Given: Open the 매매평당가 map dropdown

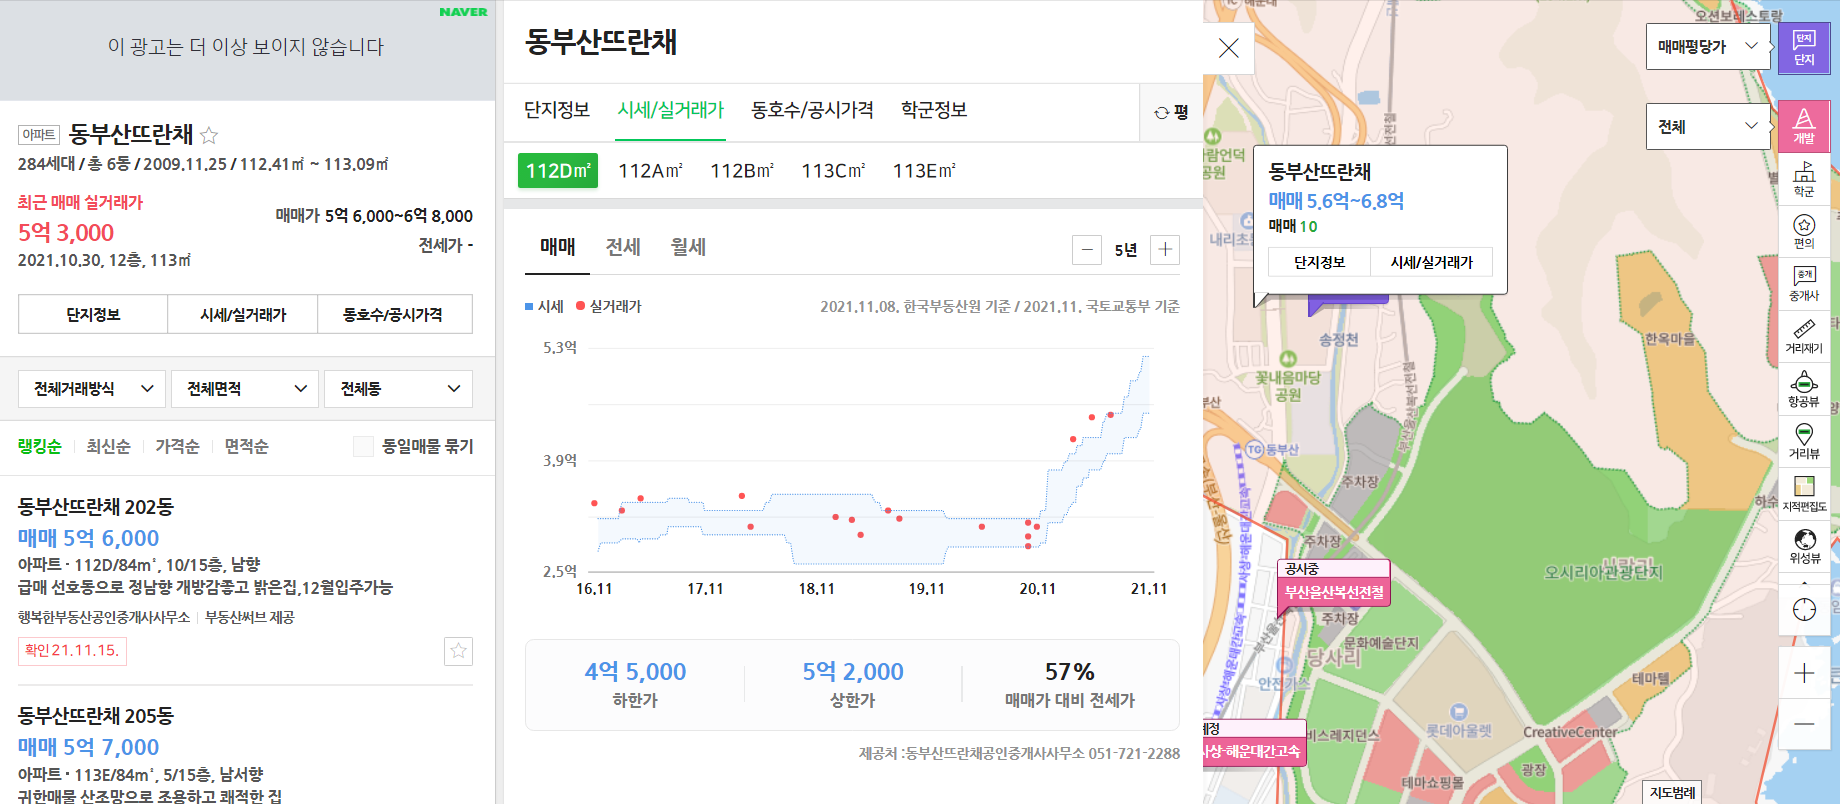Looking at the screenshot, I should pos(1708,46).
